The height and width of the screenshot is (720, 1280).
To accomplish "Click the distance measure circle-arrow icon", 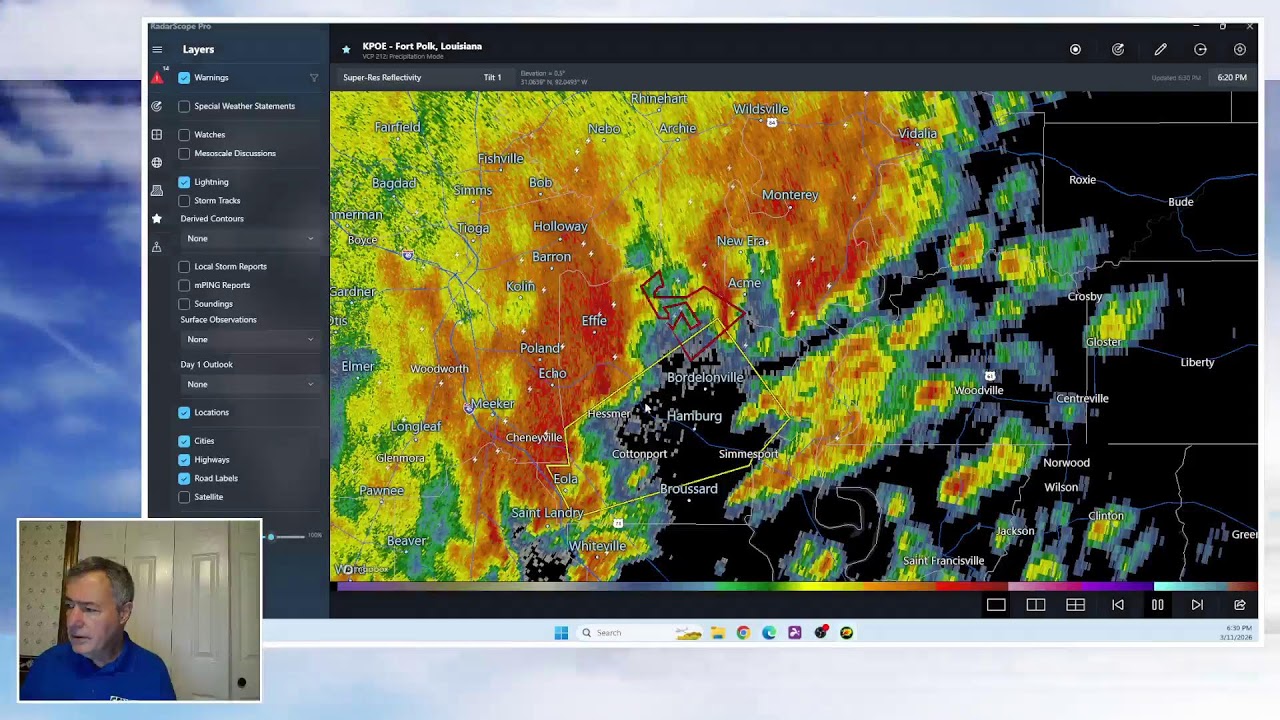I will tap(1200, 49).
